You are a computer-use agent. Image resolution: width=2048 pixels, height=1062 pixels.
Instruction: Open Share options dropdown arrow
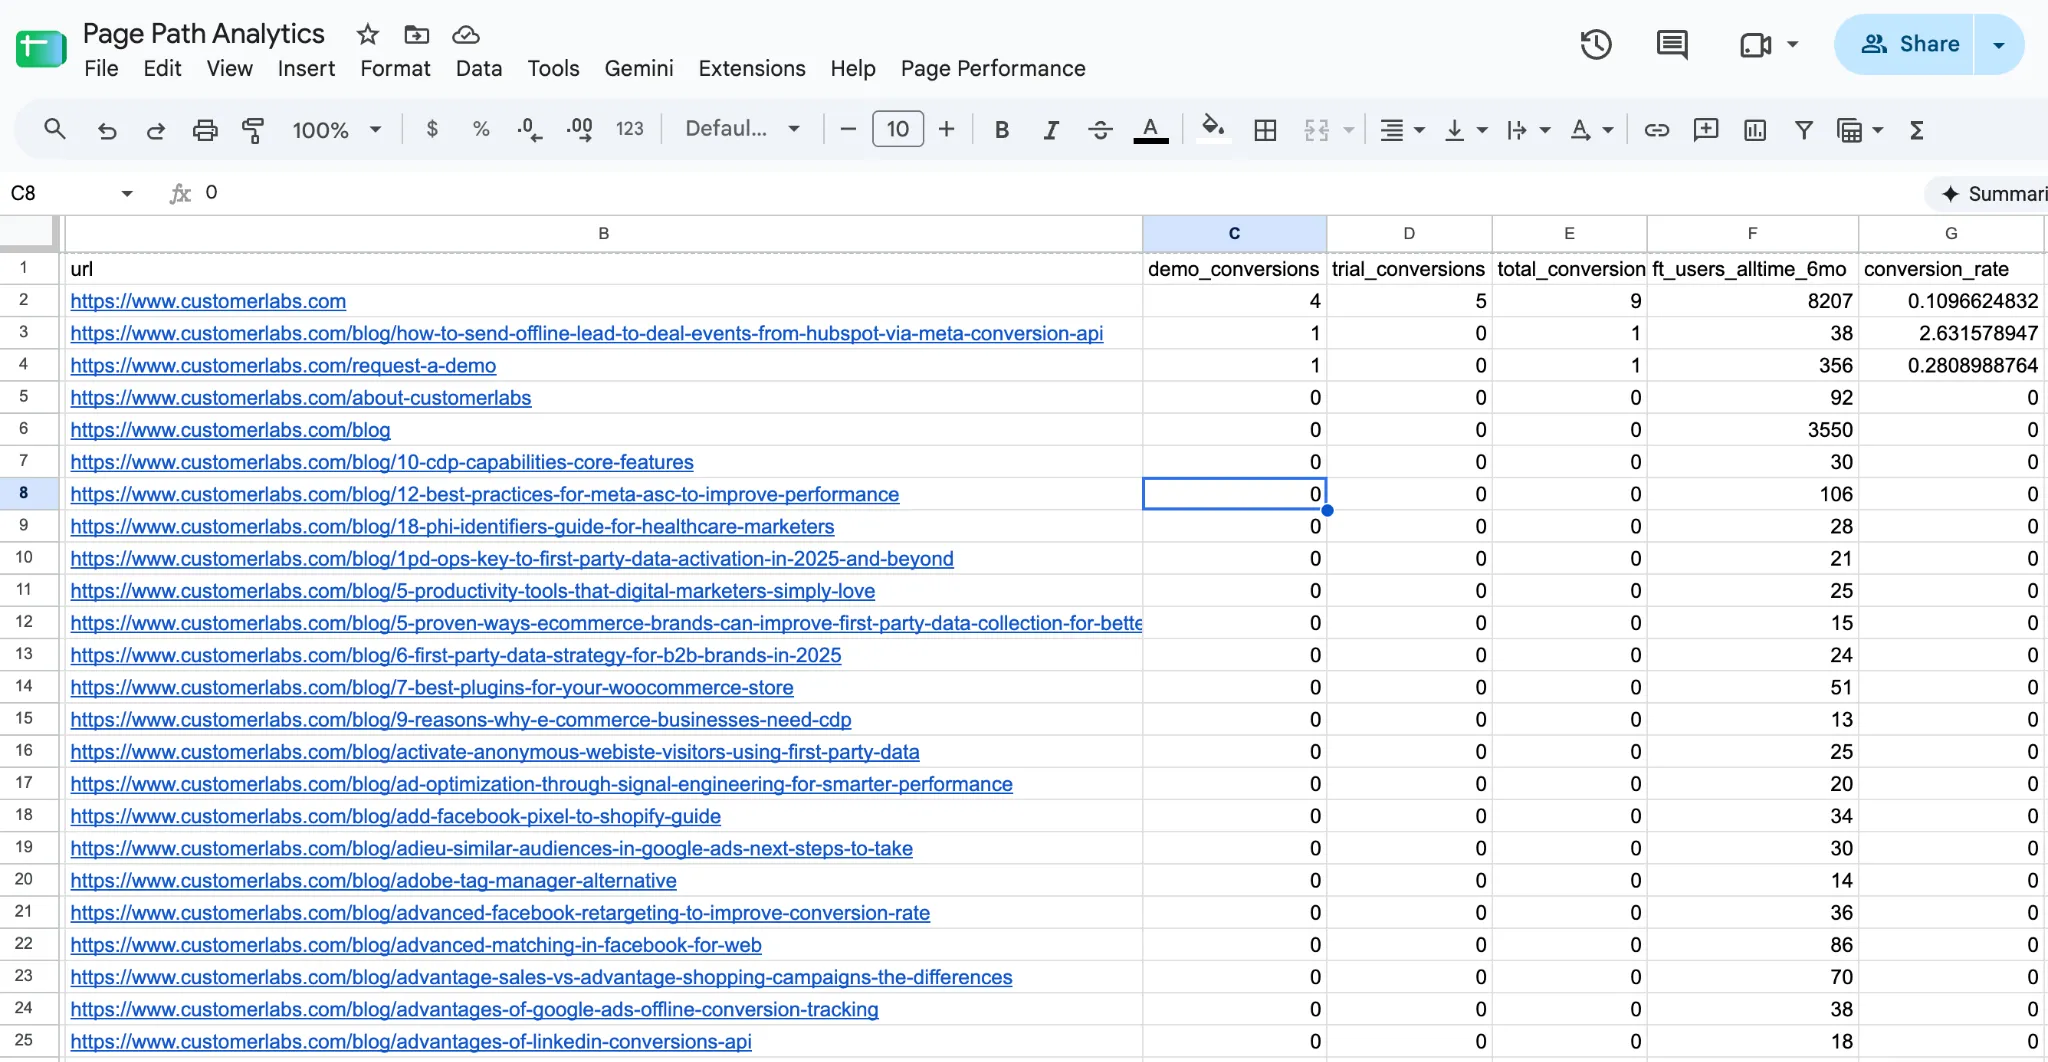(x=1999, y=44)
